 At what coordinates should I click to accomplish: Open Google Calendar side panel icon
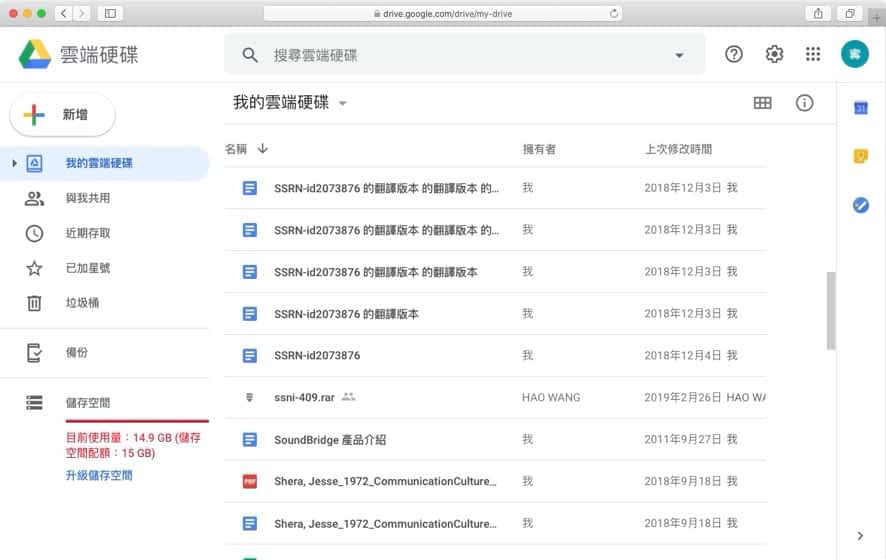pyautogui.click(x=860, y=108)
